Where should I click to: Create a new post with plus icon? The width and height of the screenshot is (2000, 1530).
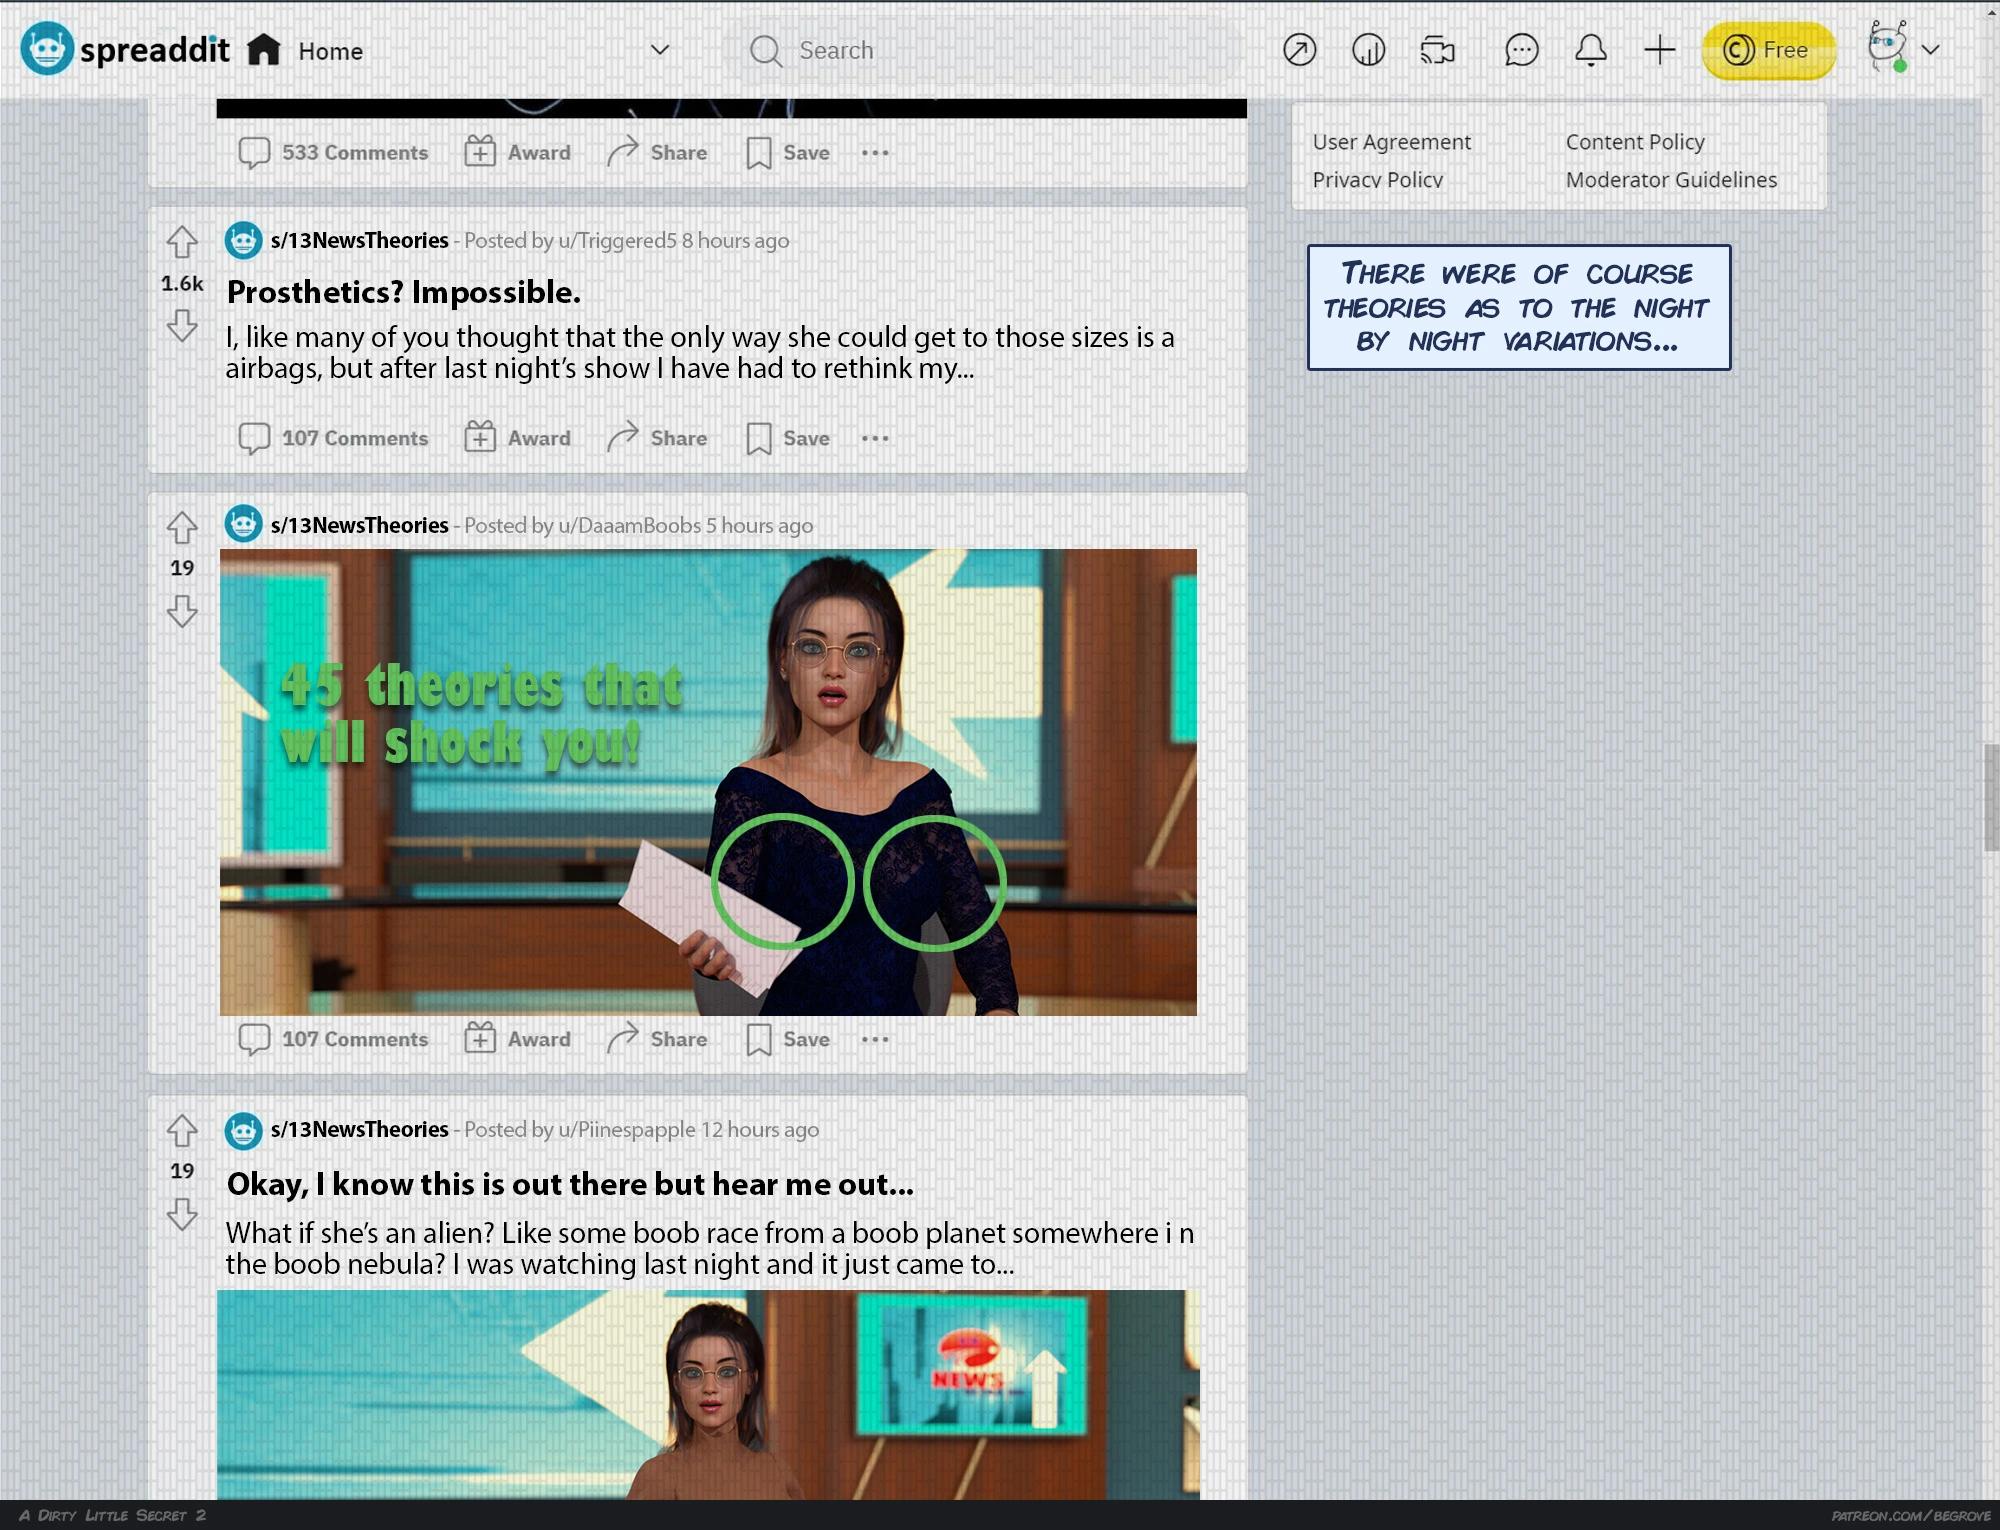(1659, 50)
